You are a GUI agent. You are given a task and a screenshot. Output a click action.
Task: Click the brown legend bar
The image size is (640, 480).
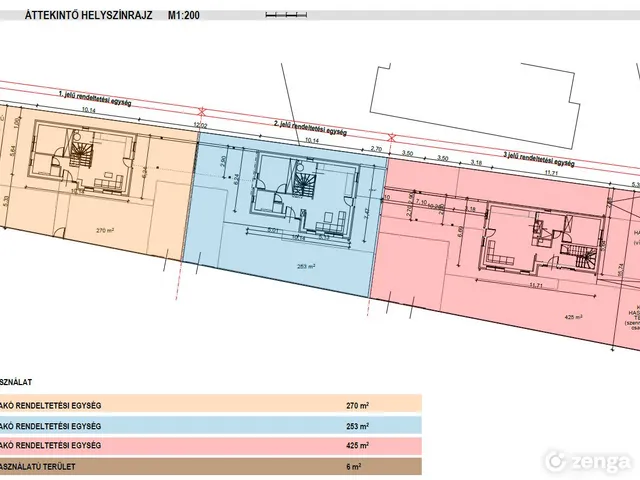211,466
